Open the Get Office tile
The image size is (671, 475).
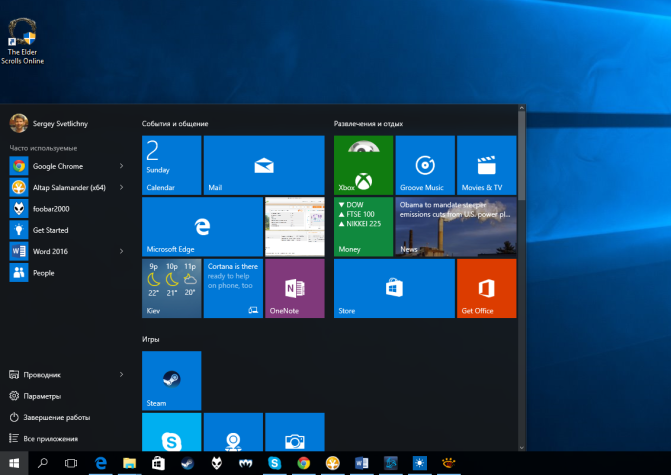click(487, 288)
